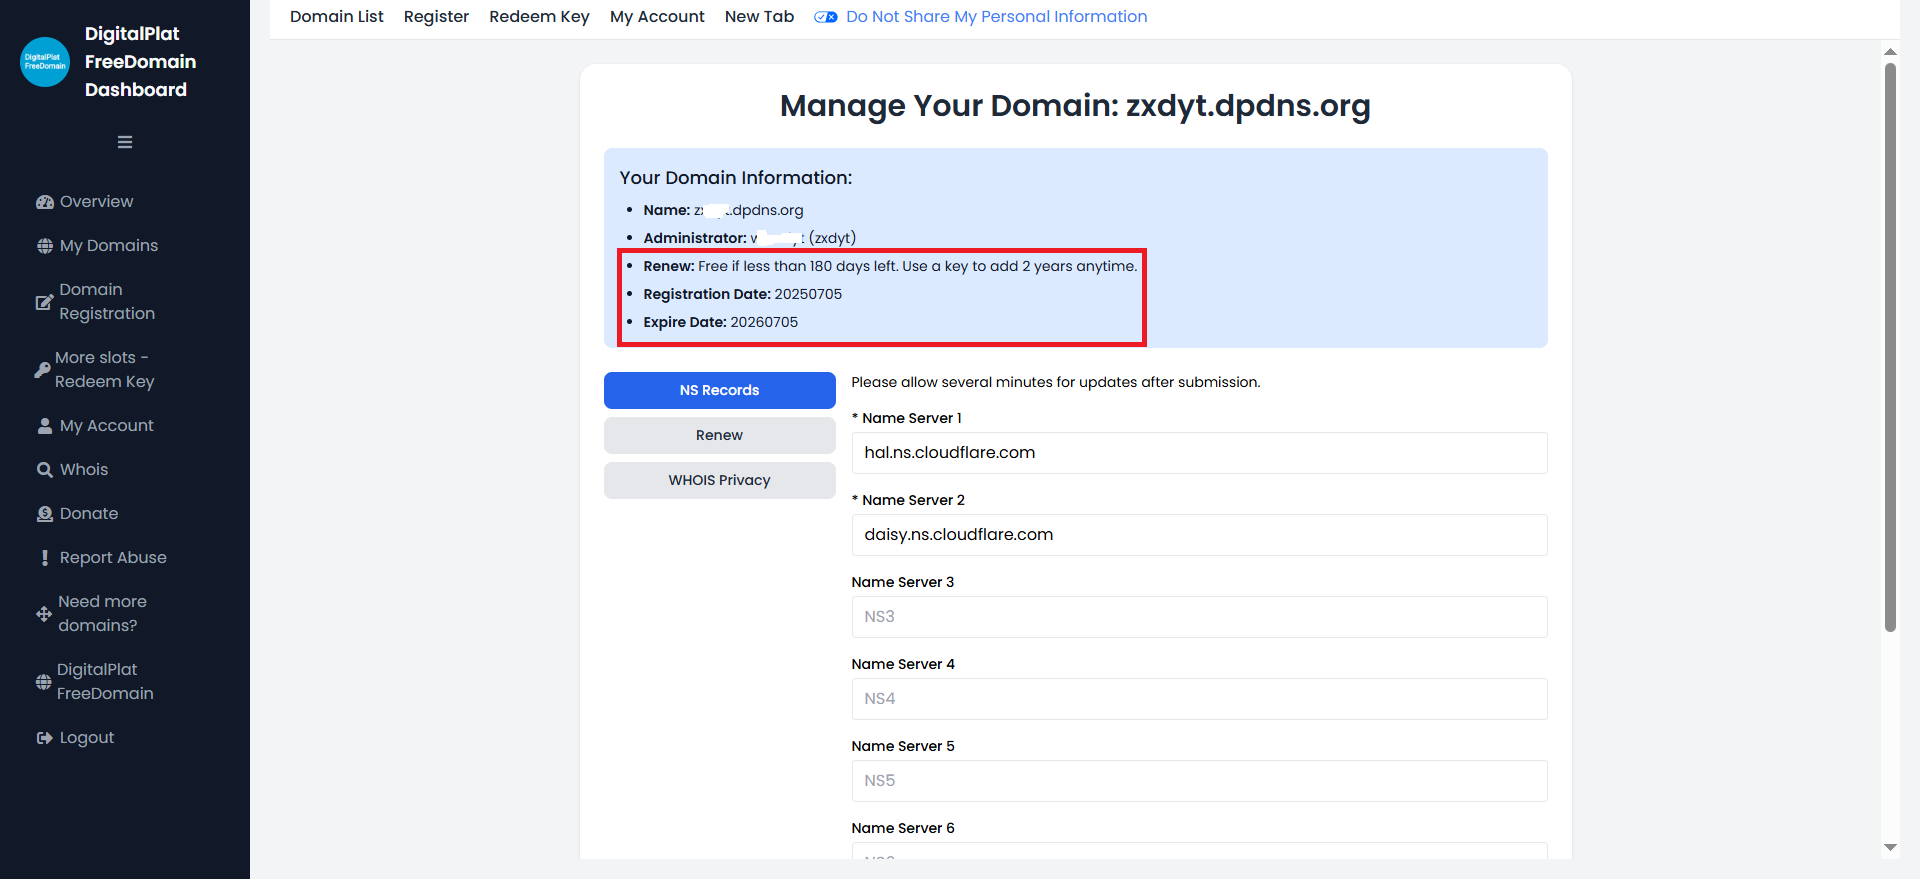This screenshot has height=879, width=1920.
Task: Click the Whois magnifier icon
Action: tap(45, 470)
